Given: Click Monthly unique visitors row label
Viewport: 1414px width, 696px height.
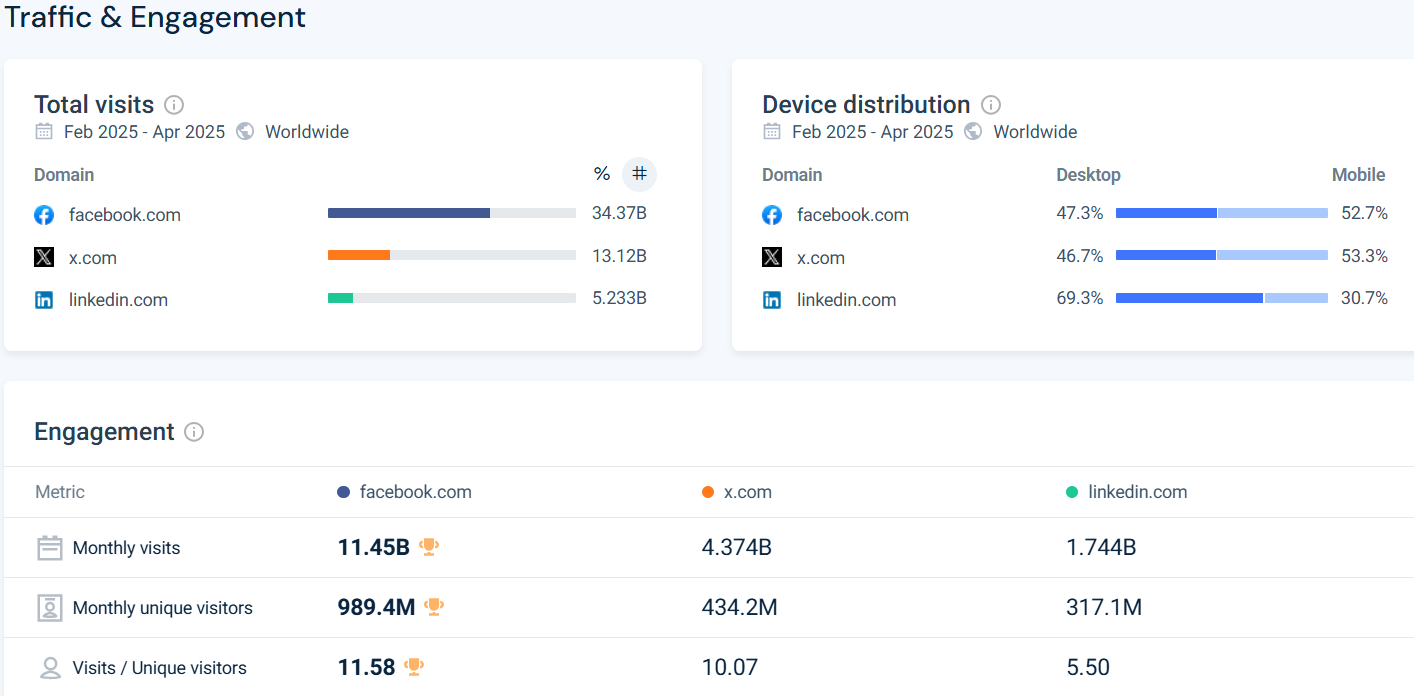Looking at the screenshot, I should point(163,608).
